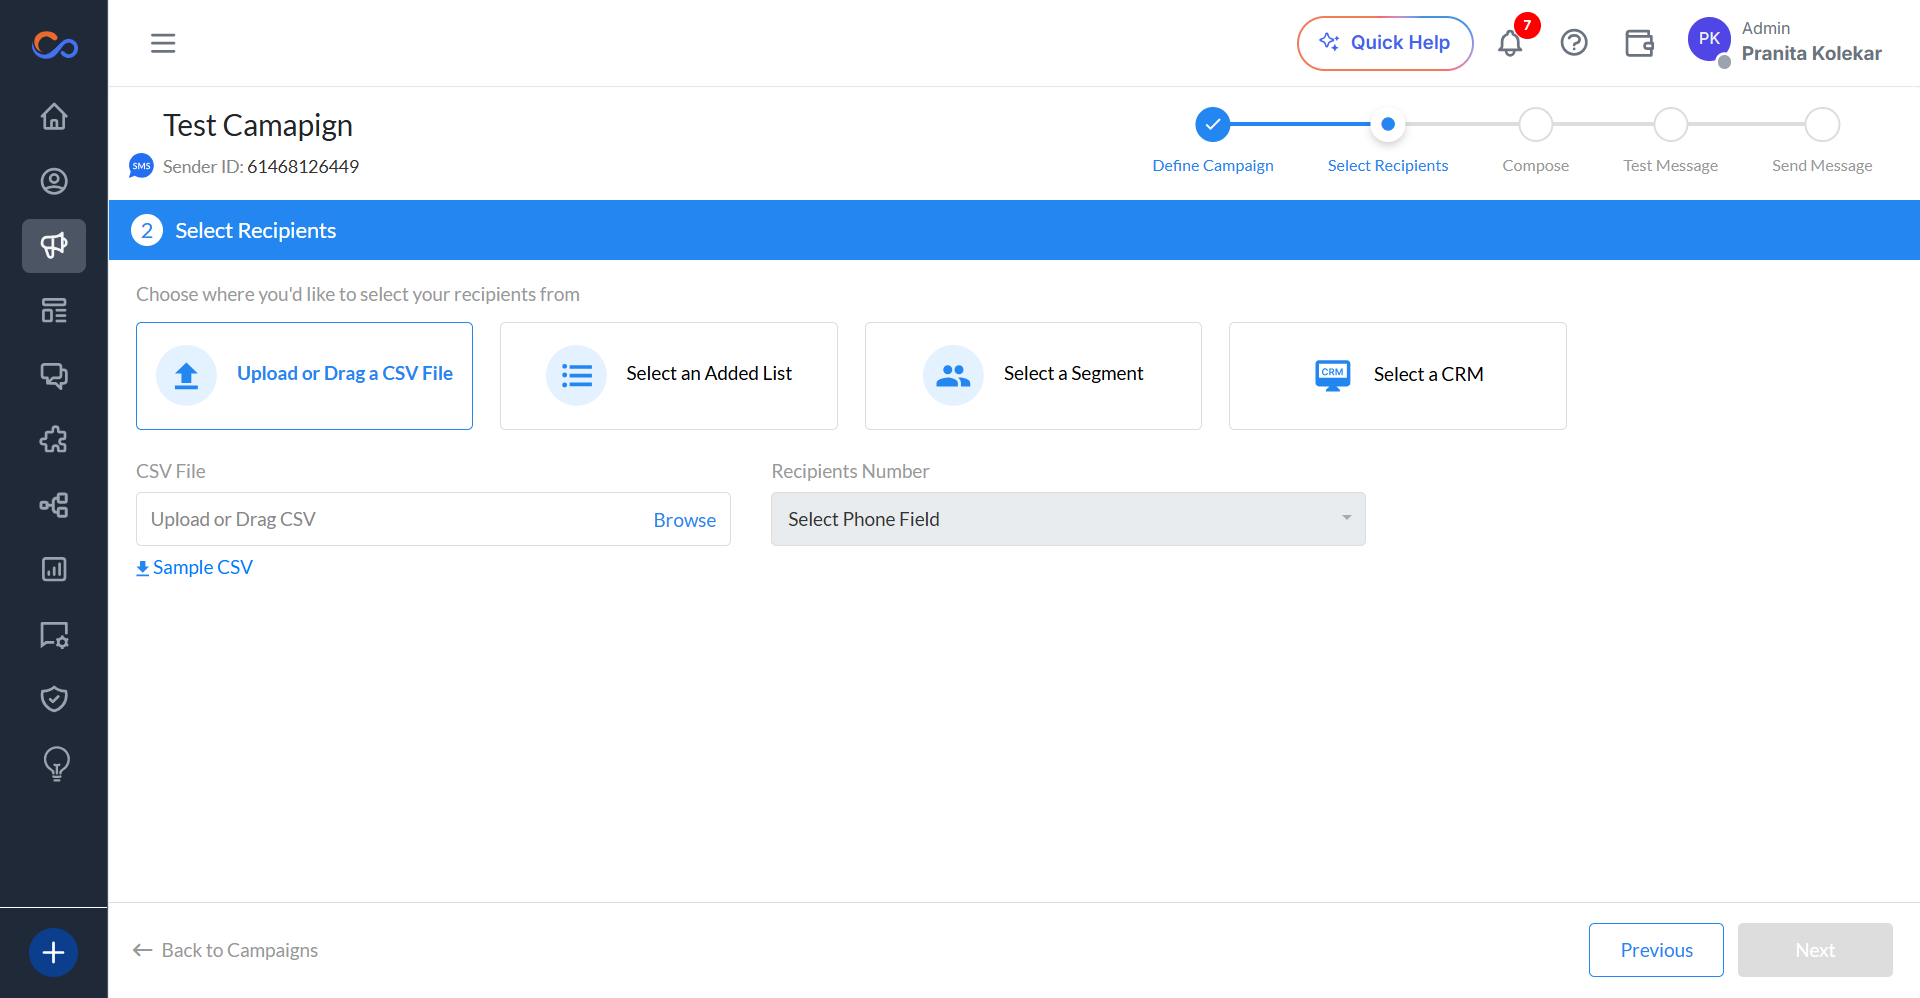Open the shield compliance sidebar icon
Image resolution: width=1920 pixels, height=998 pixels.
(x=54, y=699)
